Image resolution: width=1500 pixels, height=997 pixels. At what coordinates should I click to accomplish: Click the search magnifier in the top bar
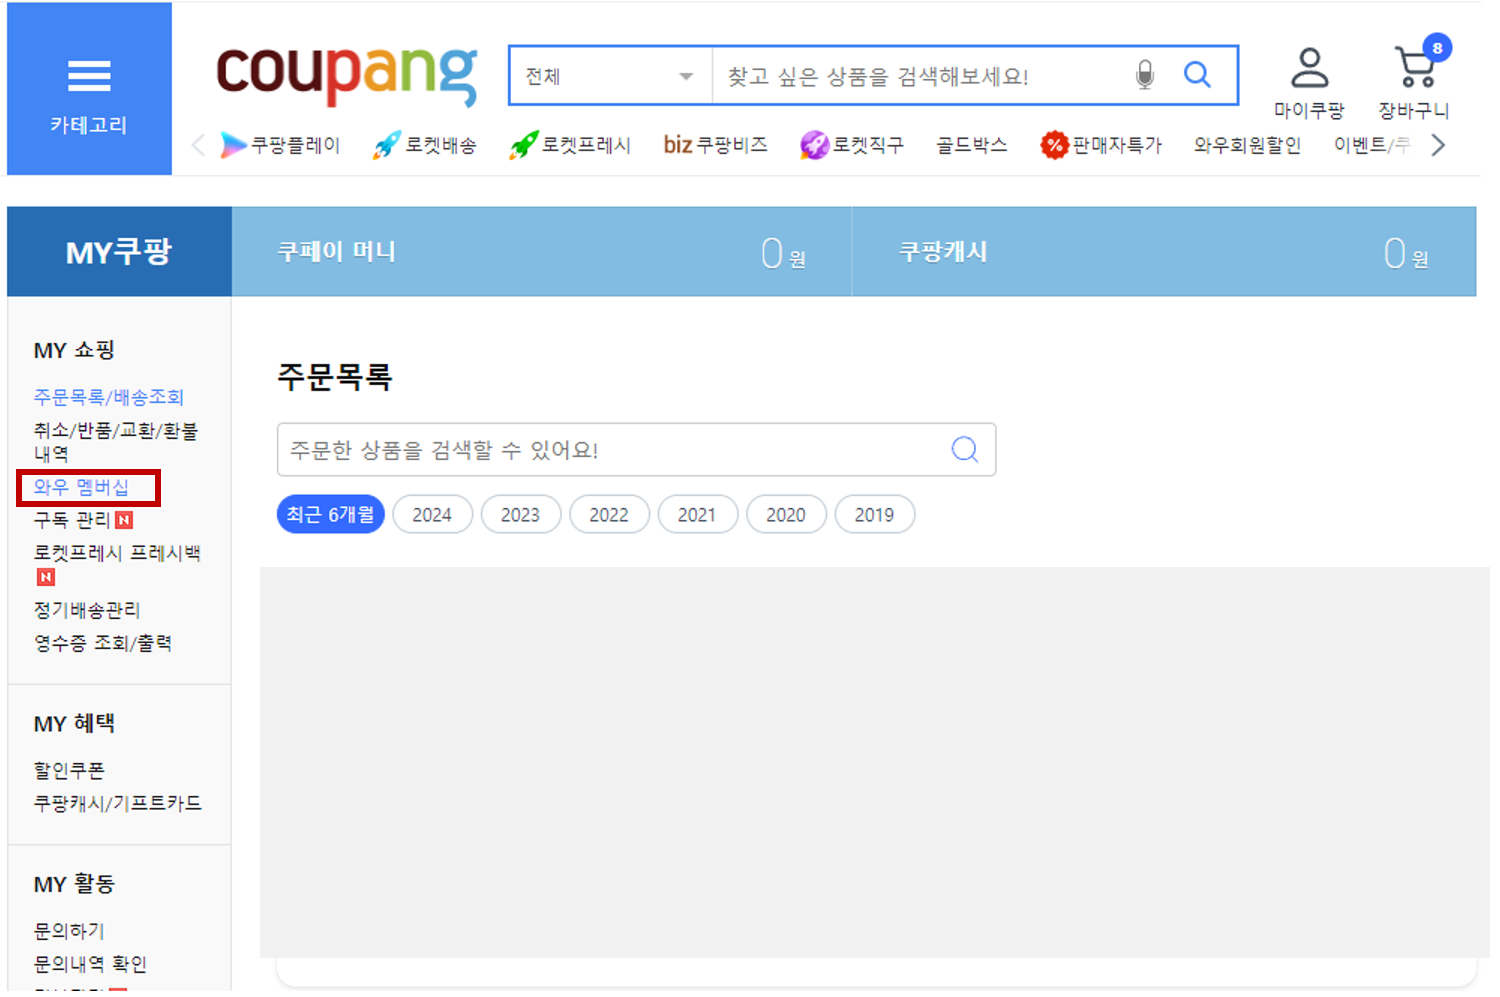[x=1197, y=74]
